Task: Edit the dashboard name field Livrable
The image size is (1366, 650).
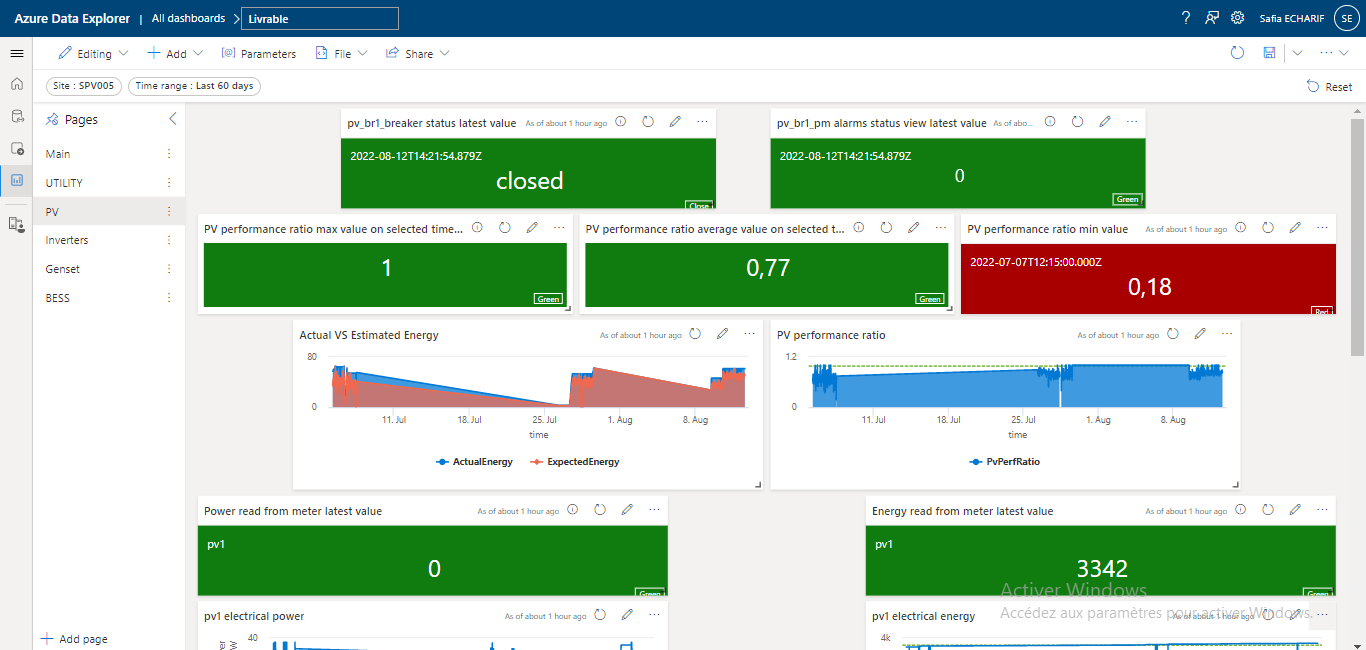Action: [x=320, y=18]
